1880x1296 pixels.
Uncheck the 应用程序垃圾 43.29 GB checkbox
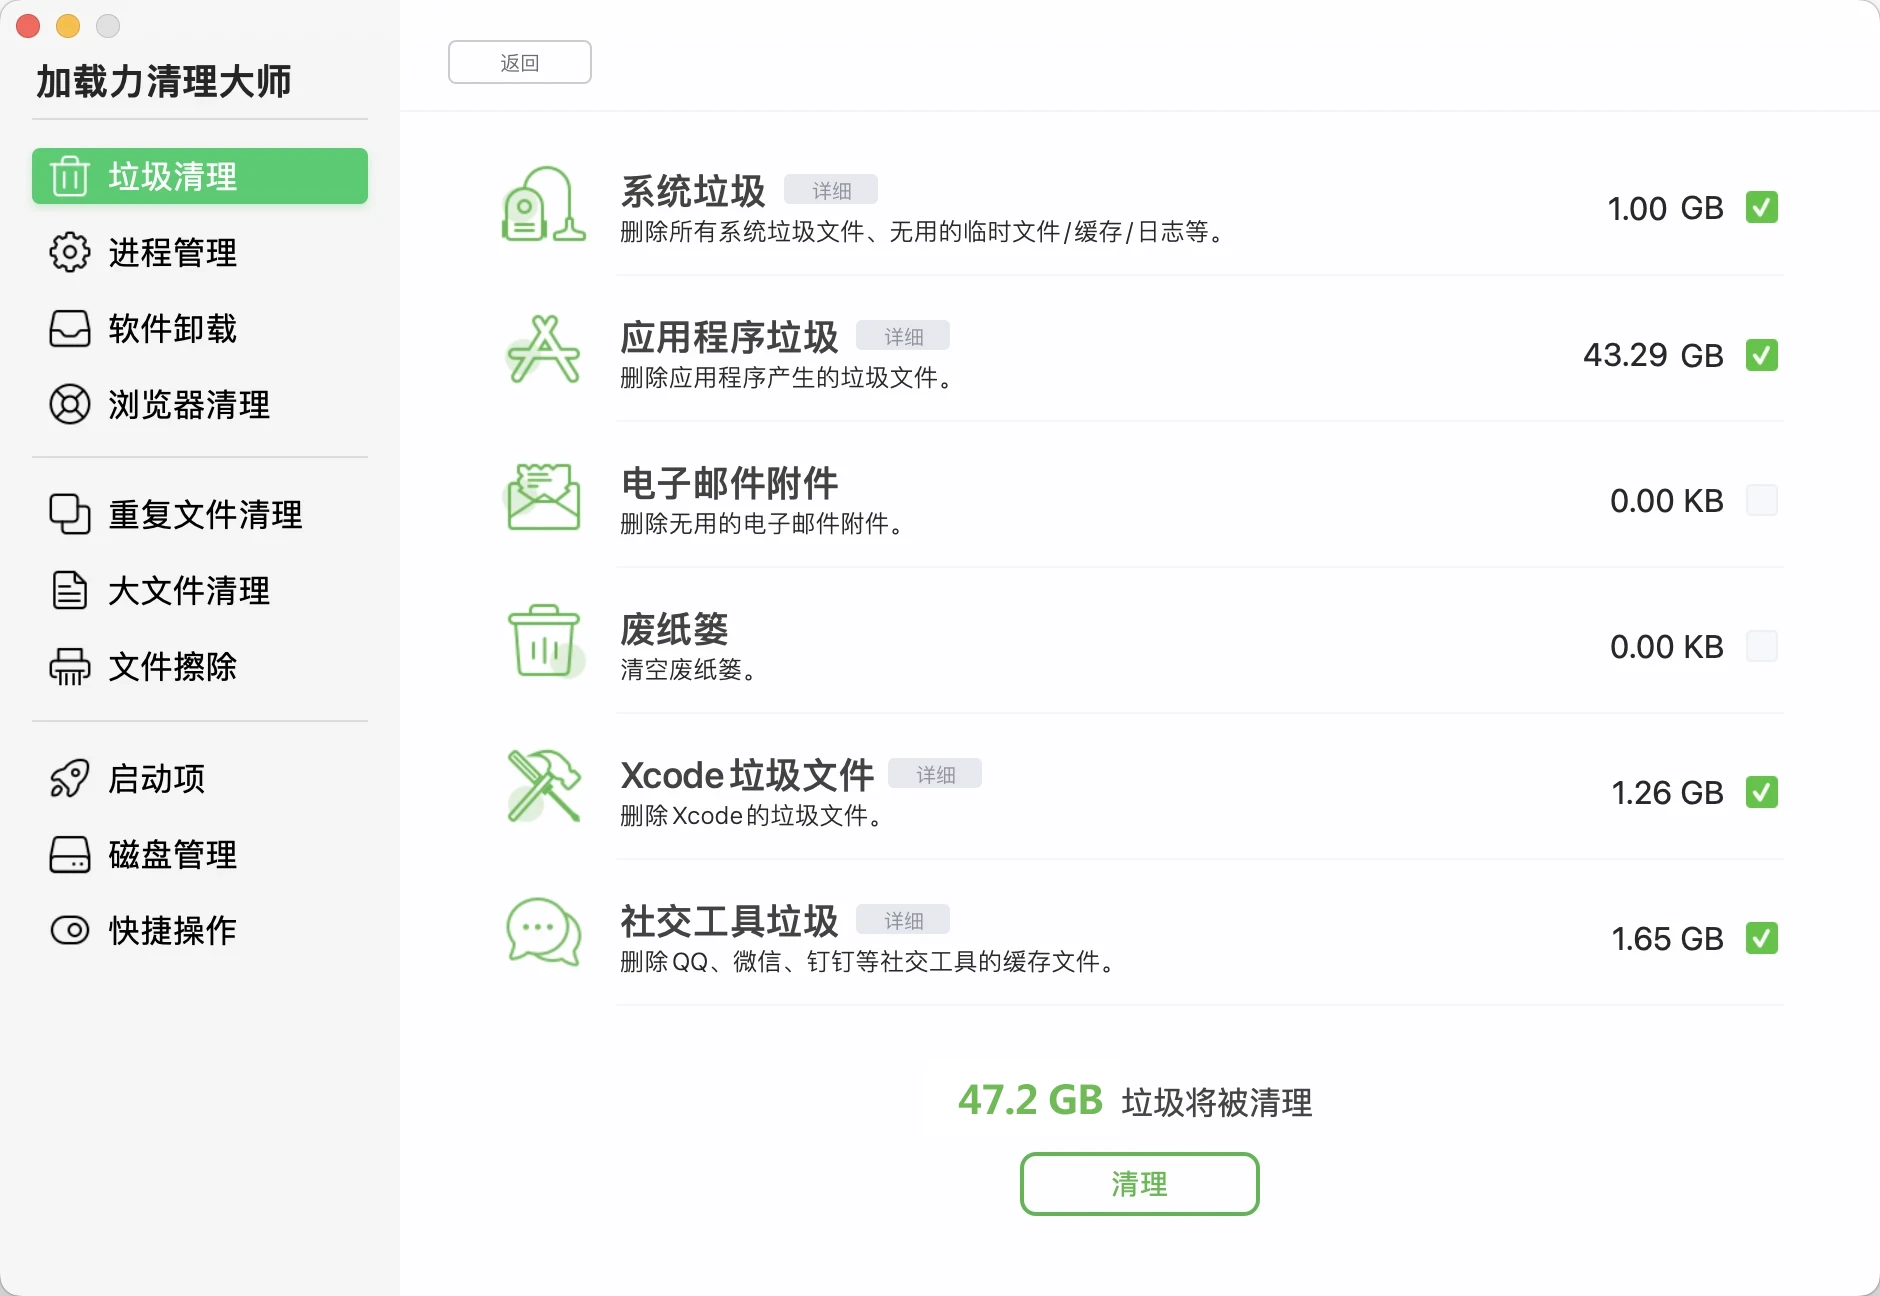pyautogui.click(x=1762, y=355)
